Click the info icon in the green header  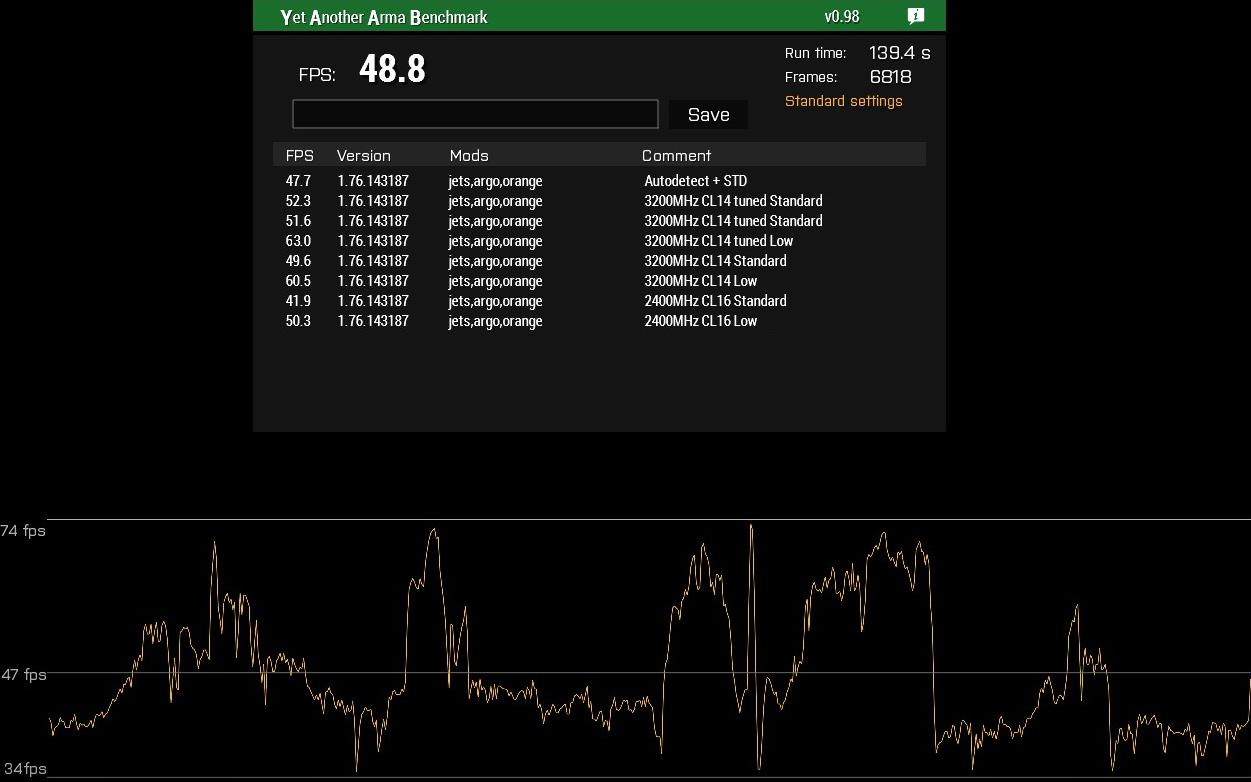tap(915, 16)
